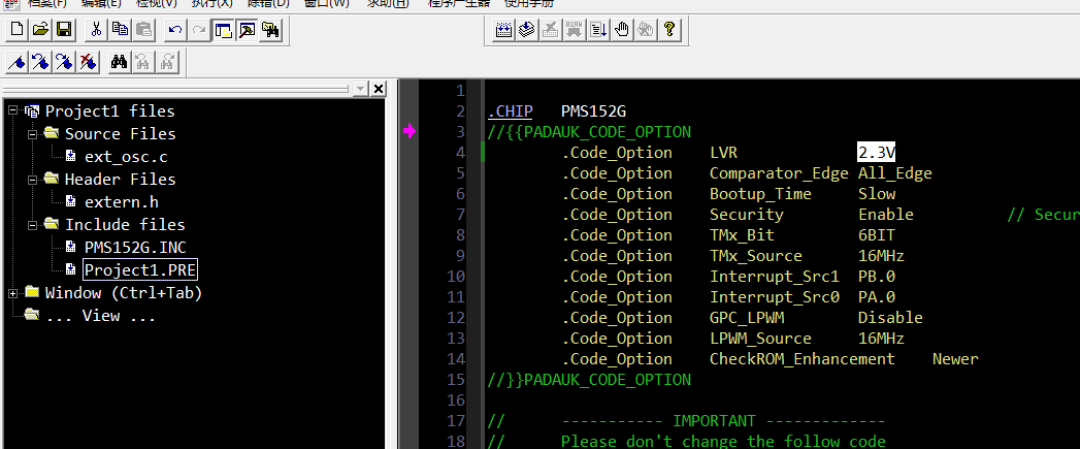Collapse the Source Files folder
Screen dimensions: 1080x449
coord(32,133)
